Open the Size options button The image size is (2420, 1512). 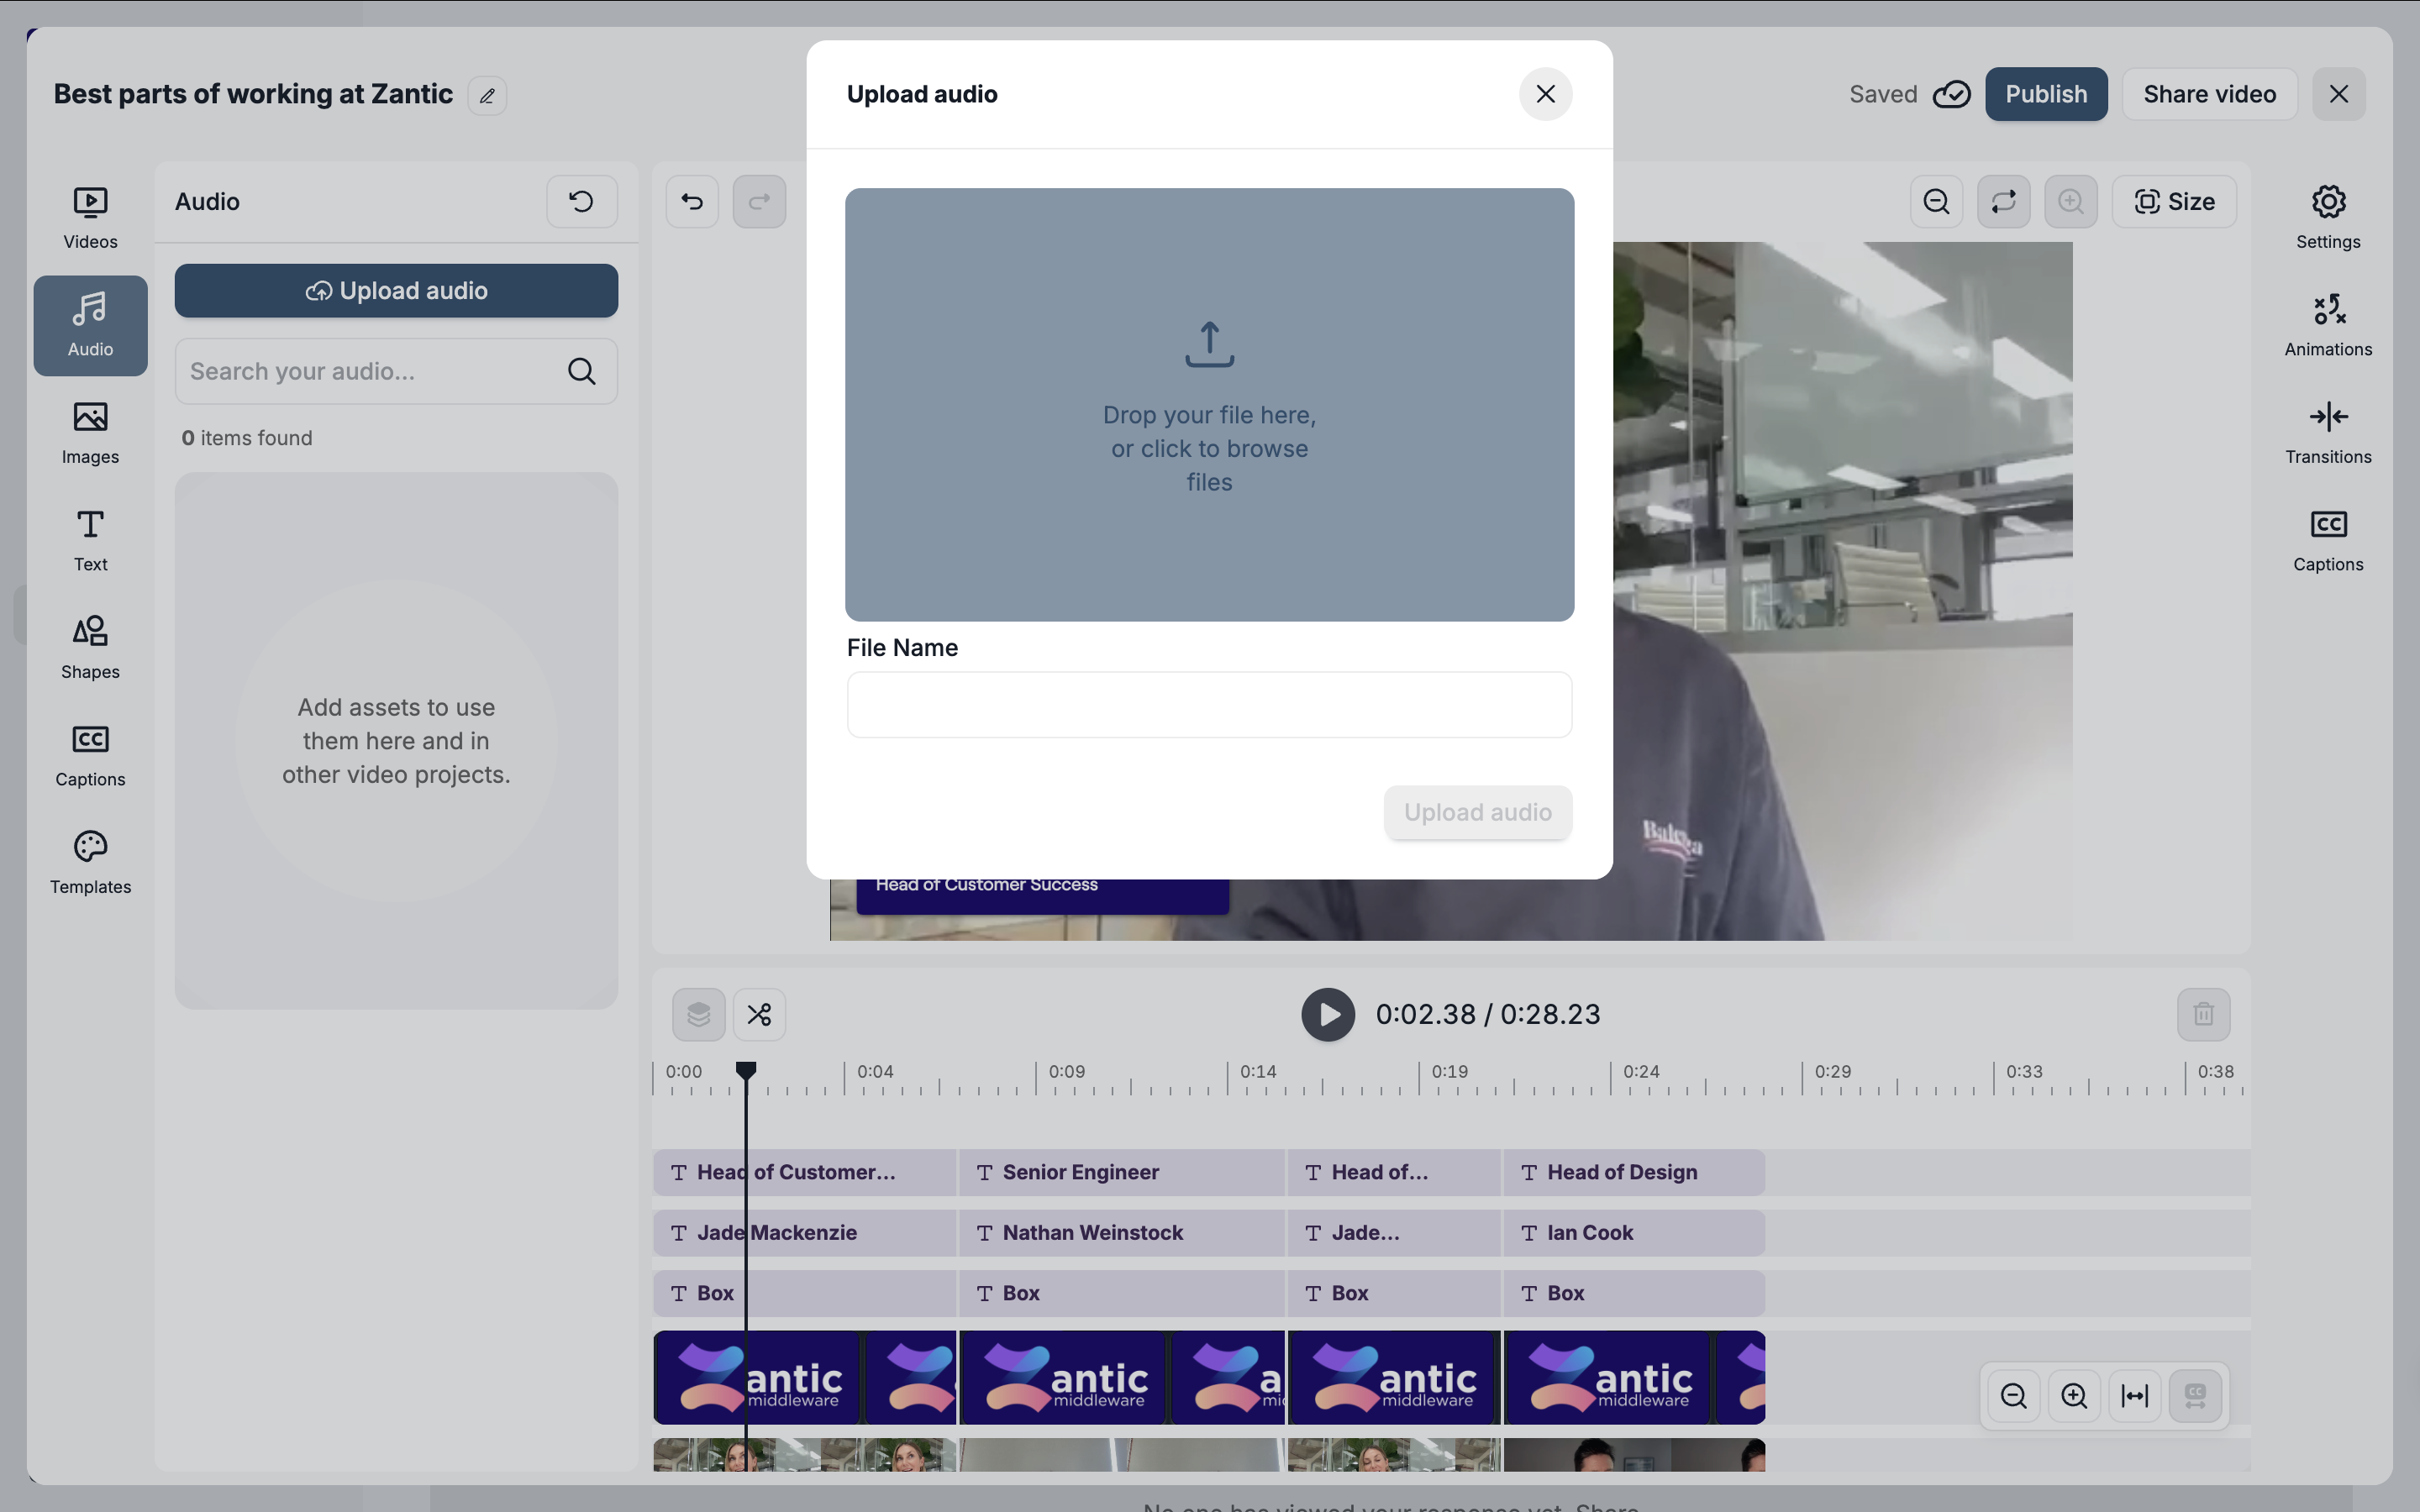tap(2174, 202)
